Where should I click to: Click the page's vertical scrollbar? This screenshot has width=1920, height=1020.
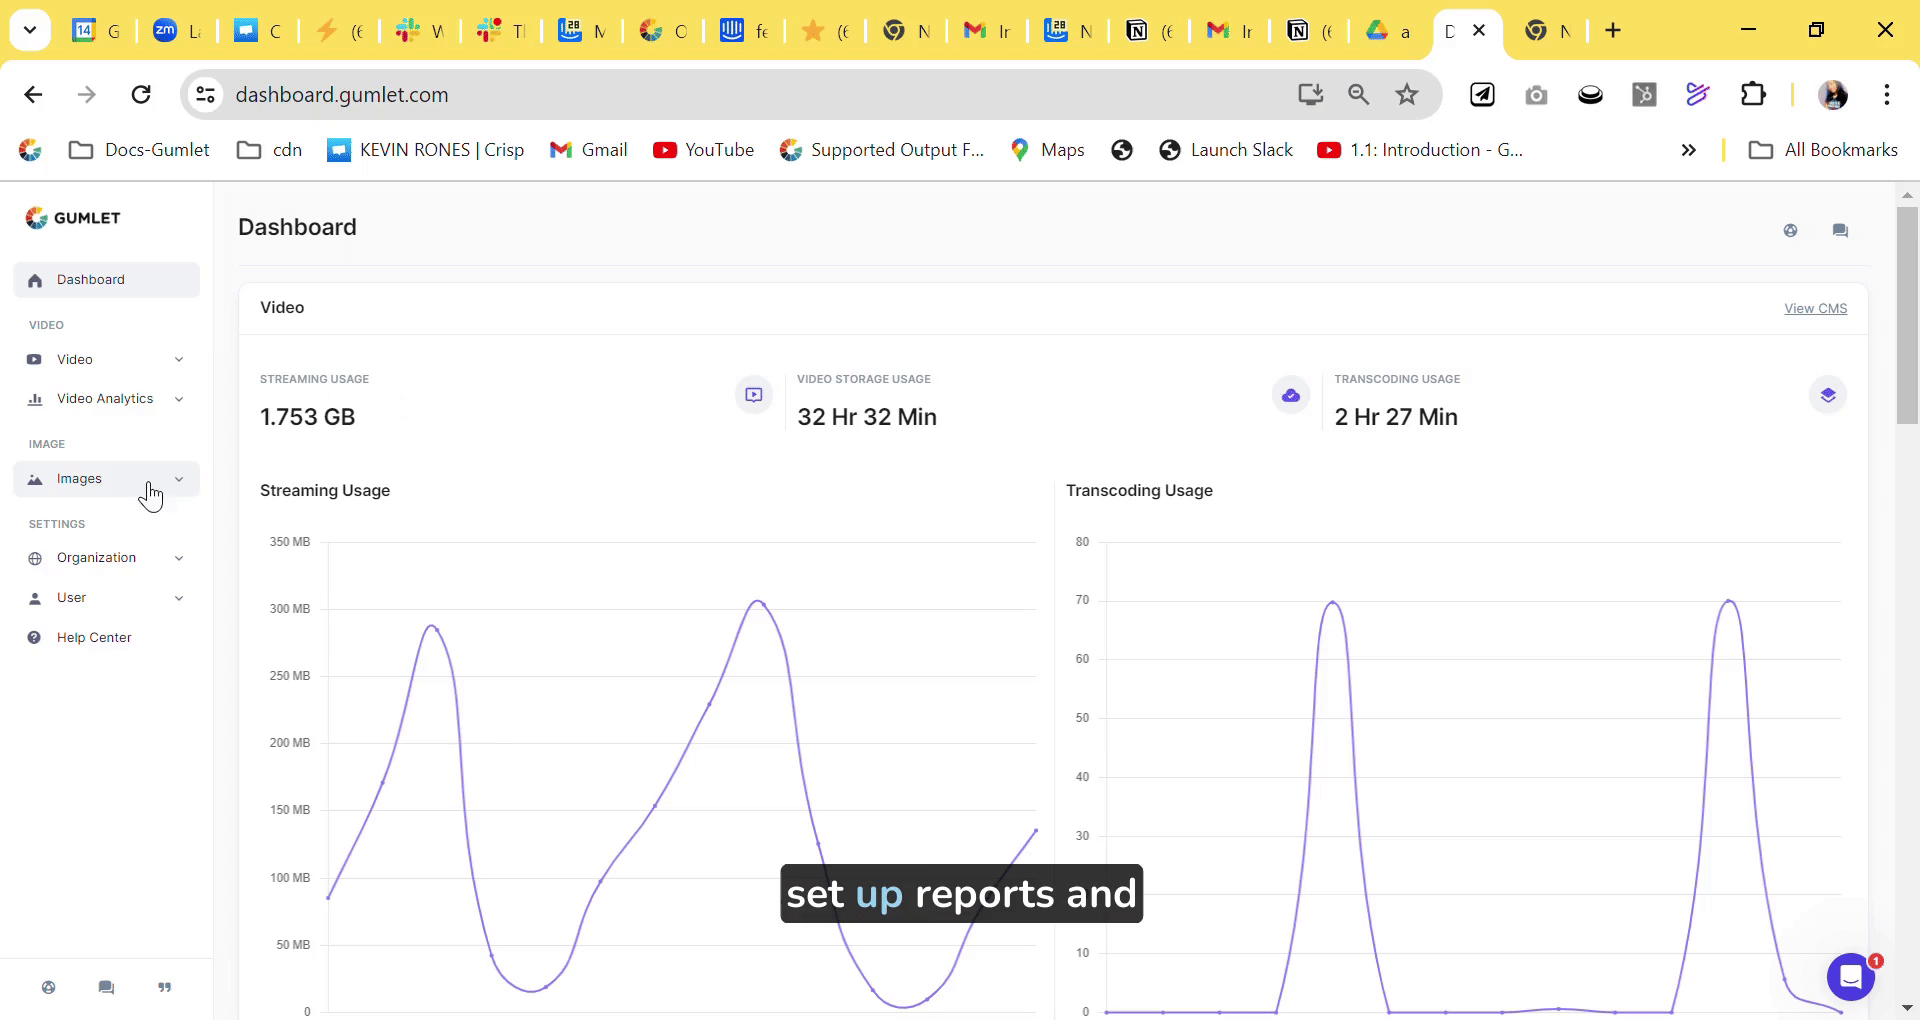1907,315
